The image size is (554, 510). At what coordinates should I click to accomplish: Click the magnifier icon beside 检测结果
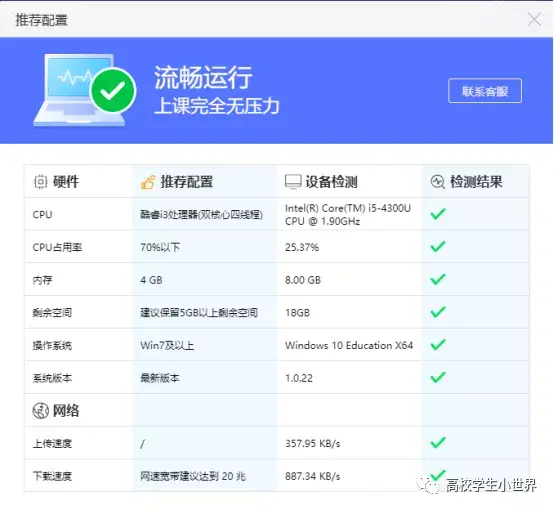pos(438,182)
